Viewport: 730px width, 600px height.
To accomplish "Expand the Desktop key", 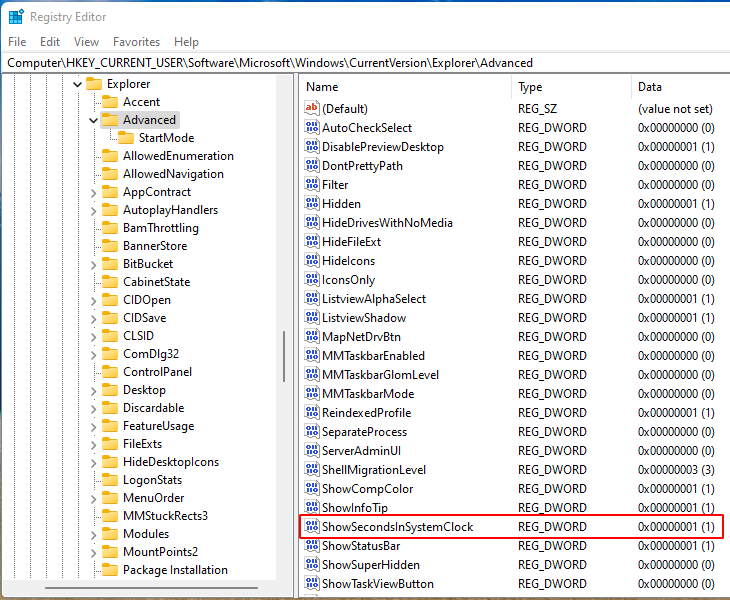I will [x=93, y=391].
